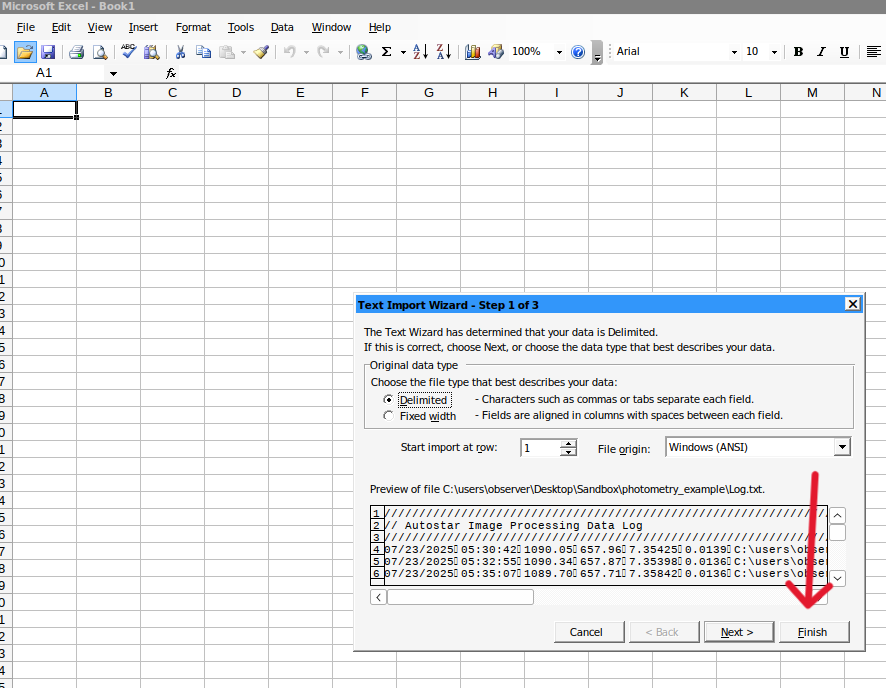Viewport: 886px width, 688px height.
Task: Click the Research binoculars icon
Action: click(x=151, y=52)
